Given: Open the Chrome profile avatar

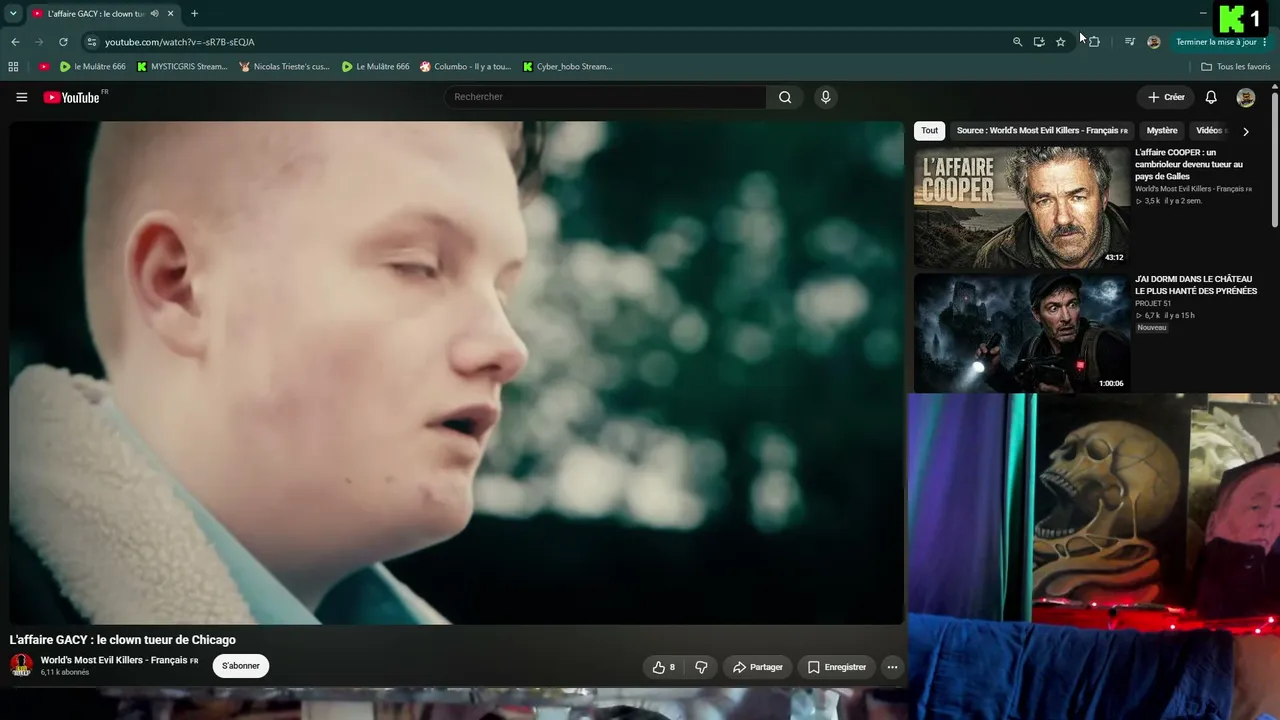Looking at the screenshot, I should (x=1154, y=42).
